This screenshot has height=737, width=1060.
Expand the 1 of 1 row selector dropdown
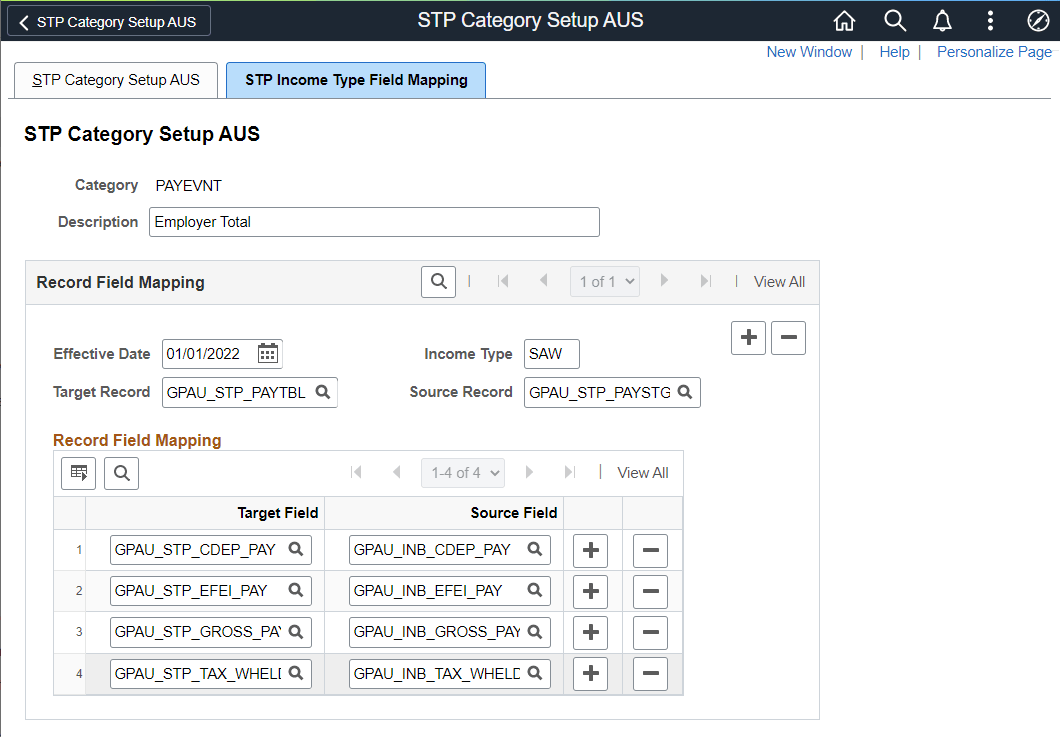[x=605, y=282]
